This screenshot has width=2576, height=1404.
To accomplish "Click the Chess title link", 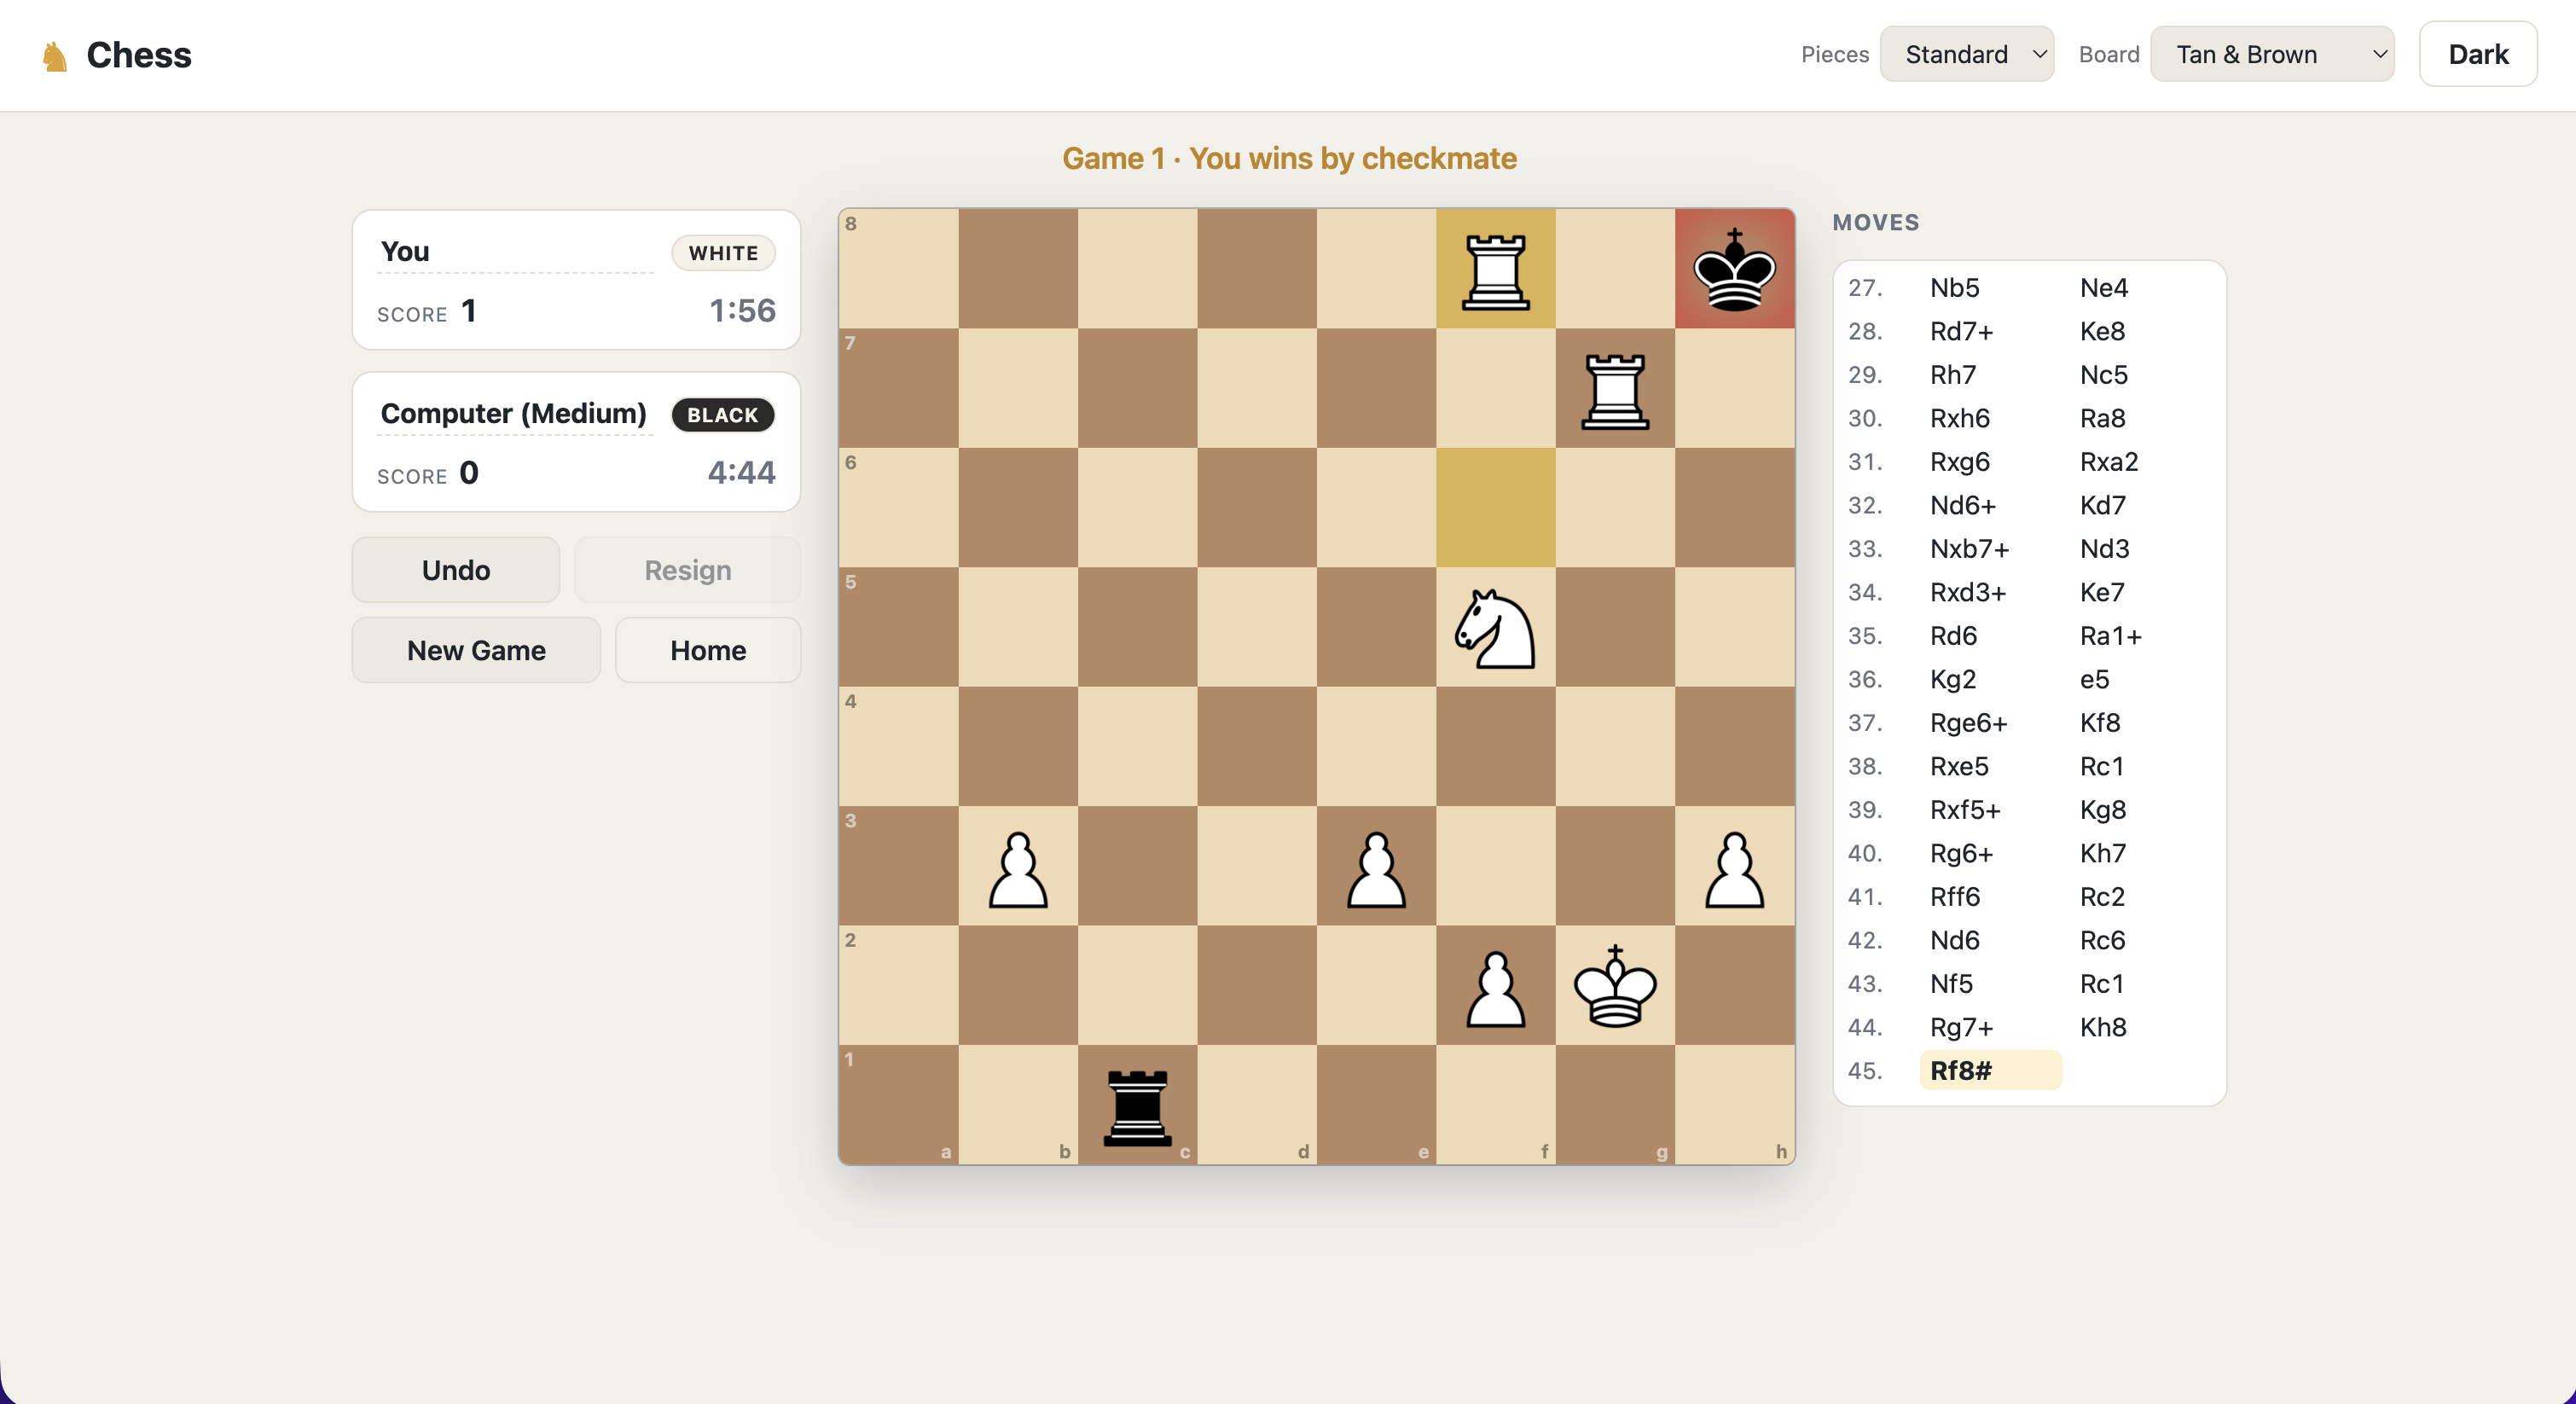I will tap(139, 55).
